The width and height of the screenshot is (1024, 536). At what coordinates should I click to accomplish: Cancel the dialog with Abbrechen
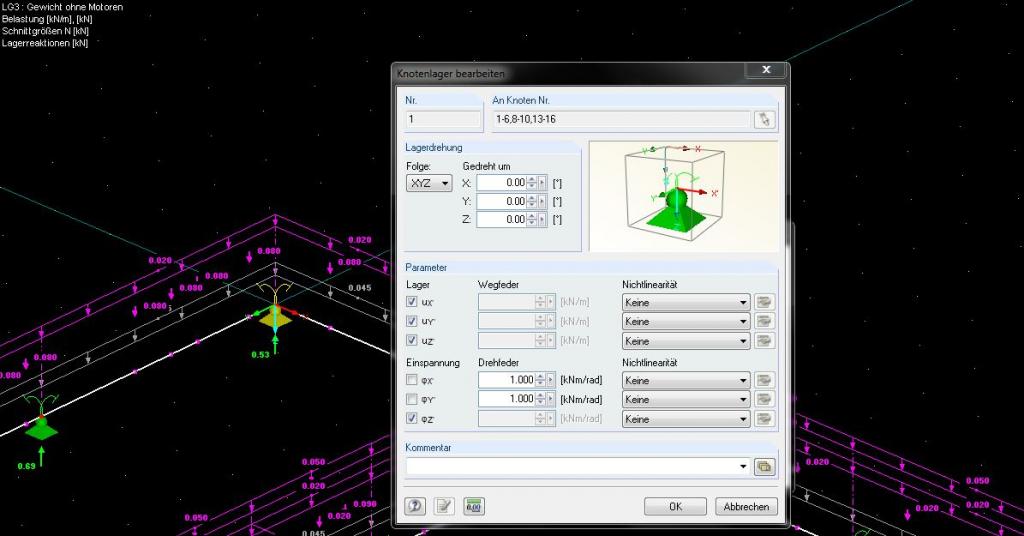coord(746,507)
